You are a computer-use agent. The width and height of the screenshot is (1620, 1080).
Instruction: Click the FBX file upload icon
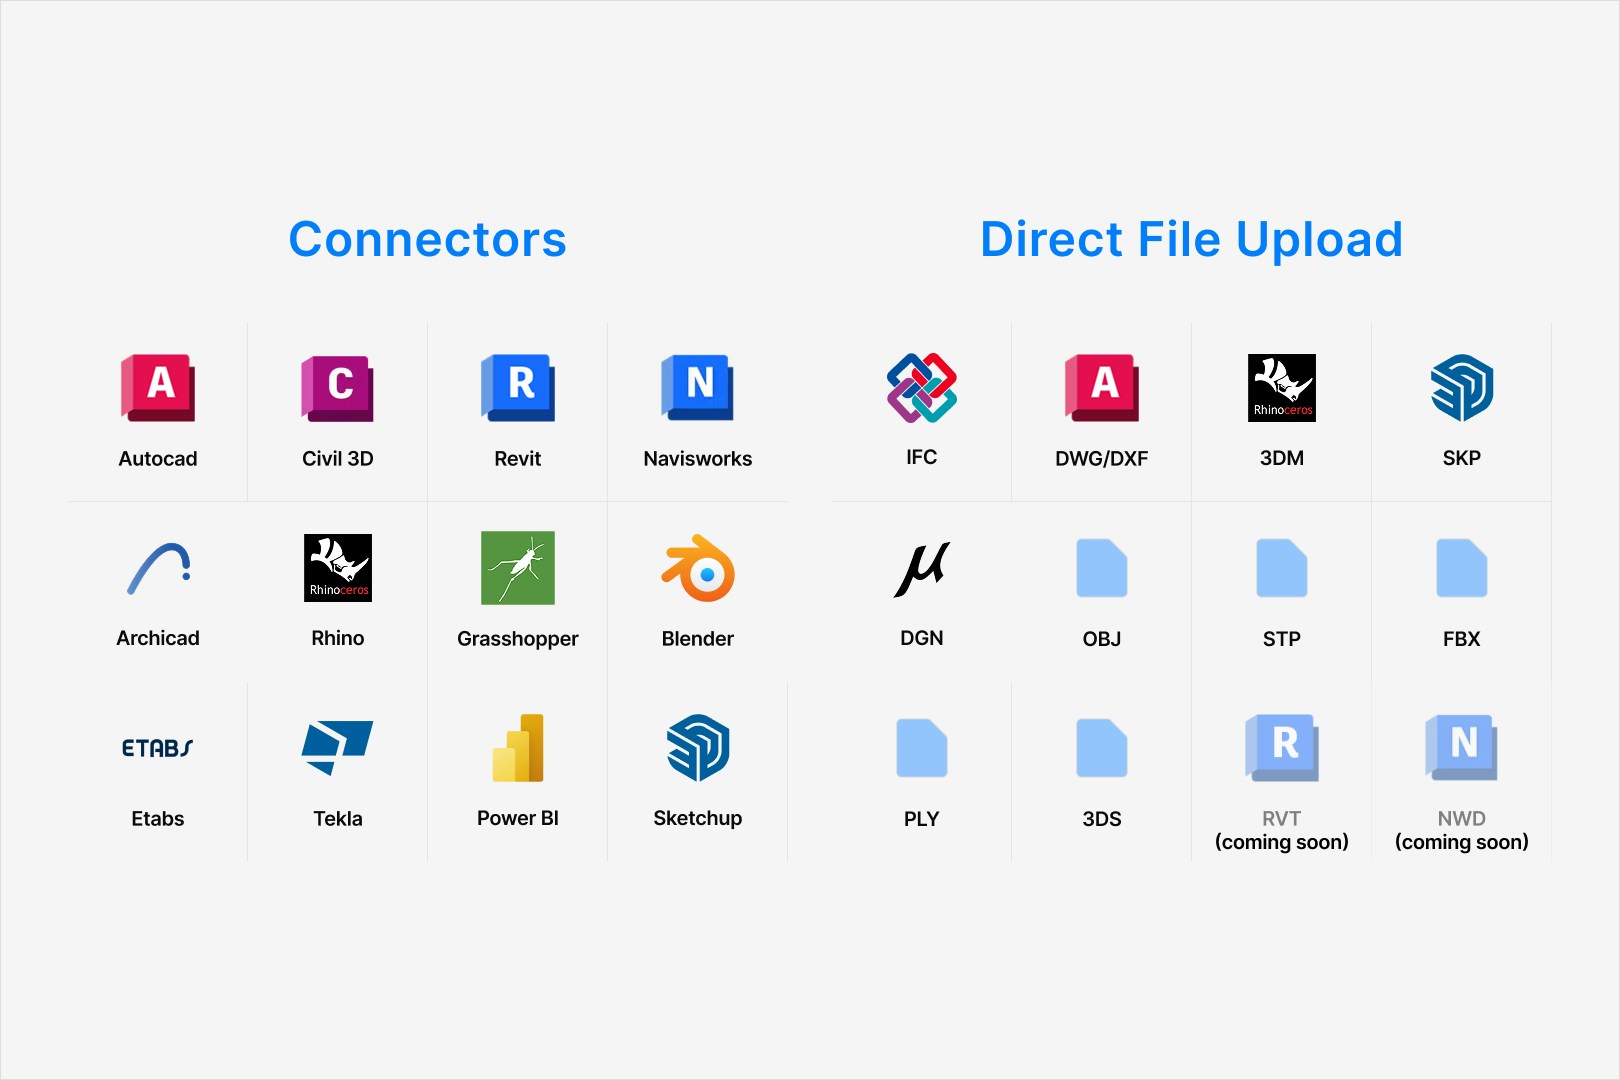pos(1461,568)
